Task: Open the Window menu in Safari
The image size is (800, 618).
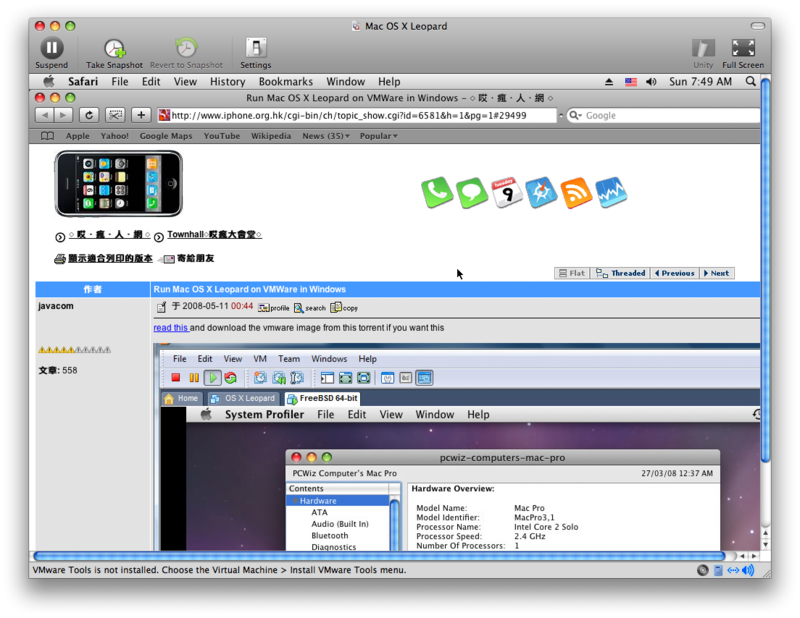Action: click(x=345, y=82)
